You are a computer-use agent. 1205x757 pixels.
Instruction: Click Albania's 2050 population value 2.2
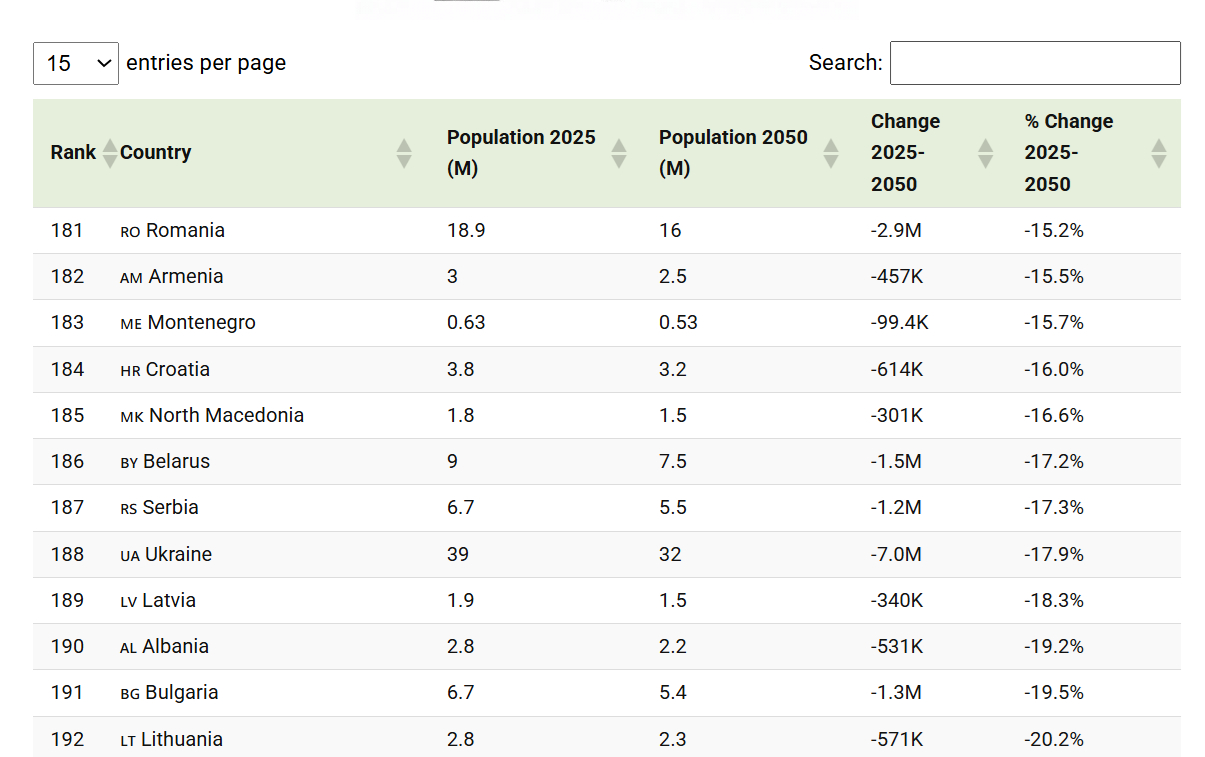672,647
